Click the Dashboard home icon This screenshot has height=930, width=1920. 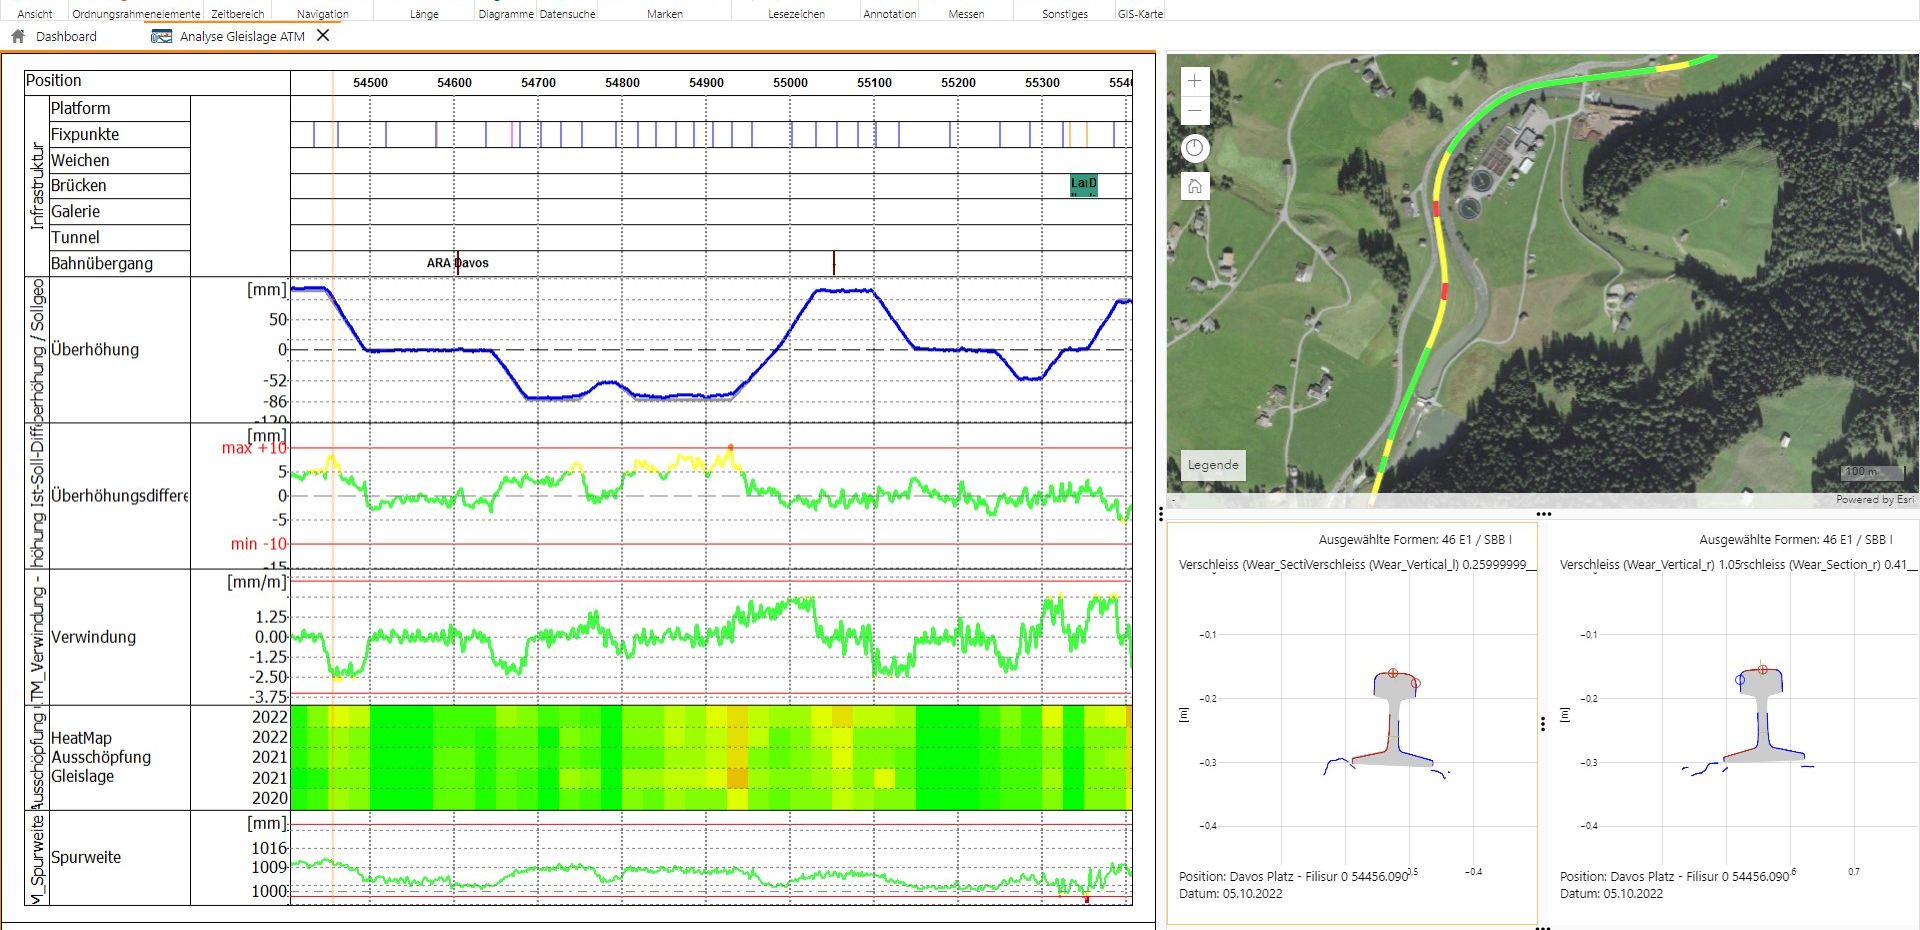click(x=18, y=36)
